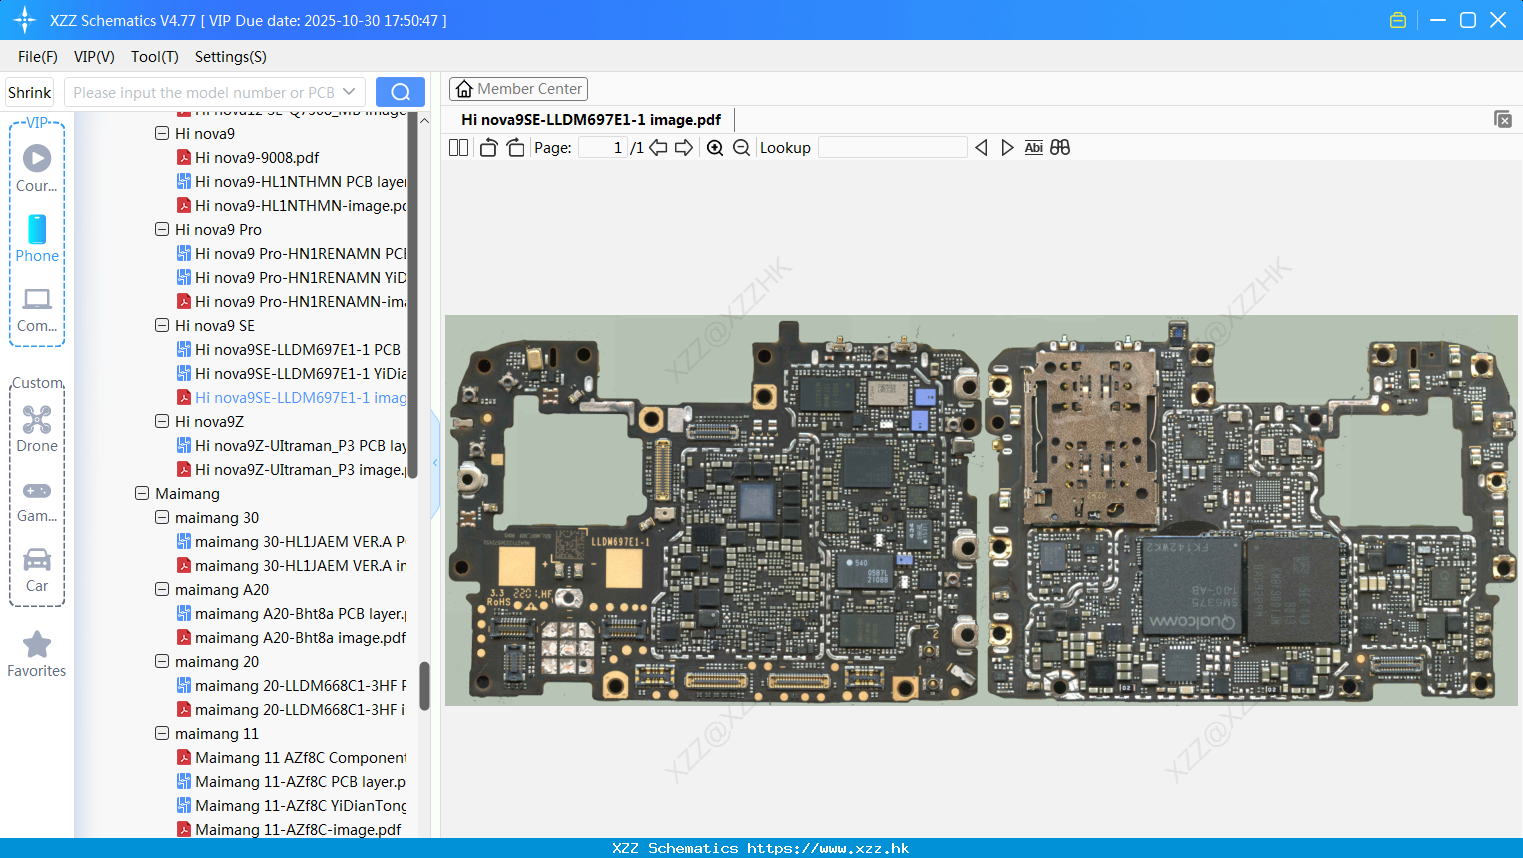
Task: Go to next page arrow
Action: [684, 148]
